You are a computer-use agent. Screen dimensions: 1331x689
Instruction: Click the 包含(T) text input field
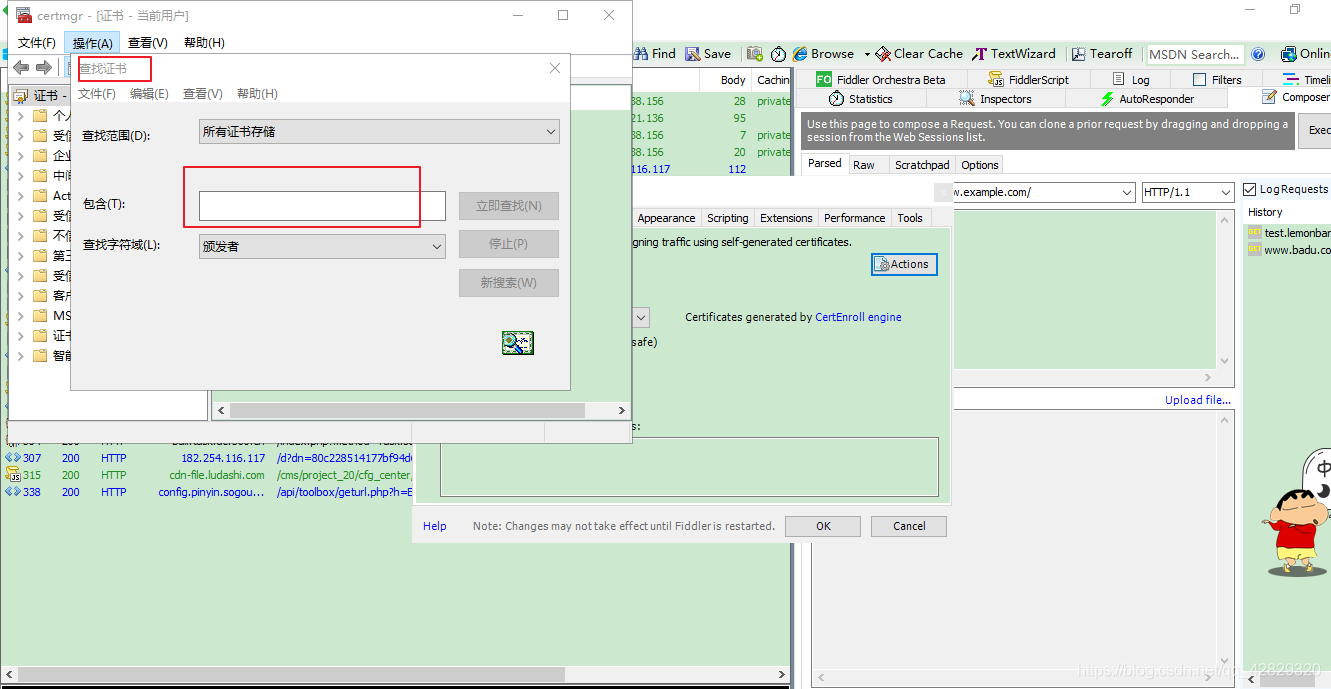pyautogui.click(x=322, y=206)
